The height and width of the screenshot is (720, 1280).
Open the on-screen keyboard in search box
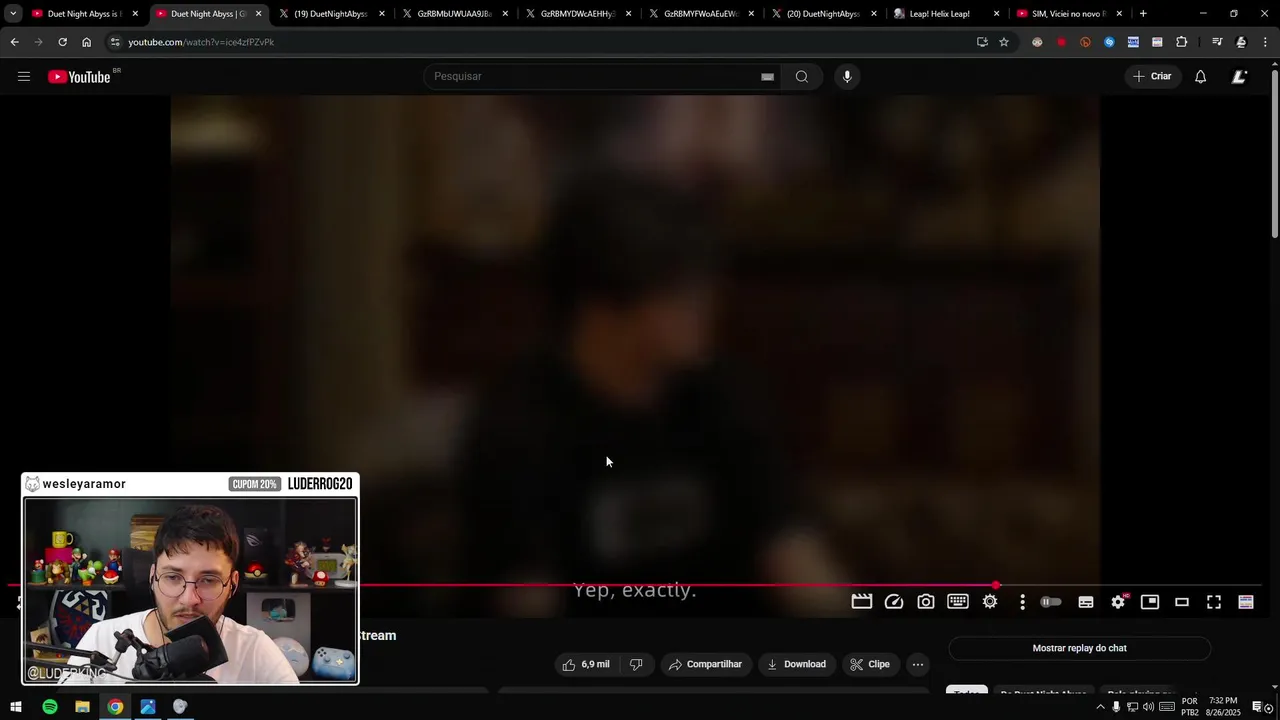[x=767, y=77]
